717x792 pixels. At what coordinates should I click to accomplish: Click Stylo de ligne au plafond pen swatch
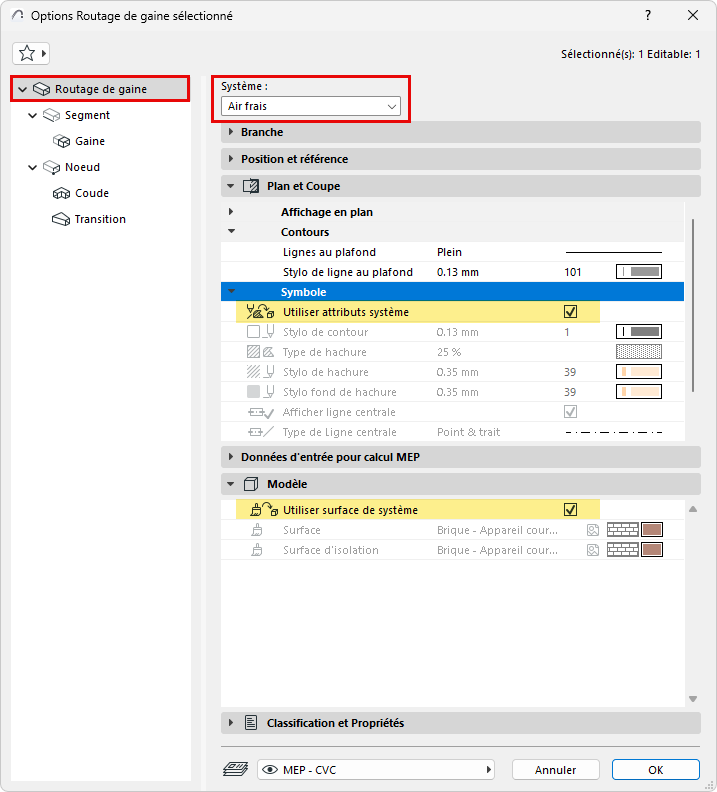[x=639, y=272]
